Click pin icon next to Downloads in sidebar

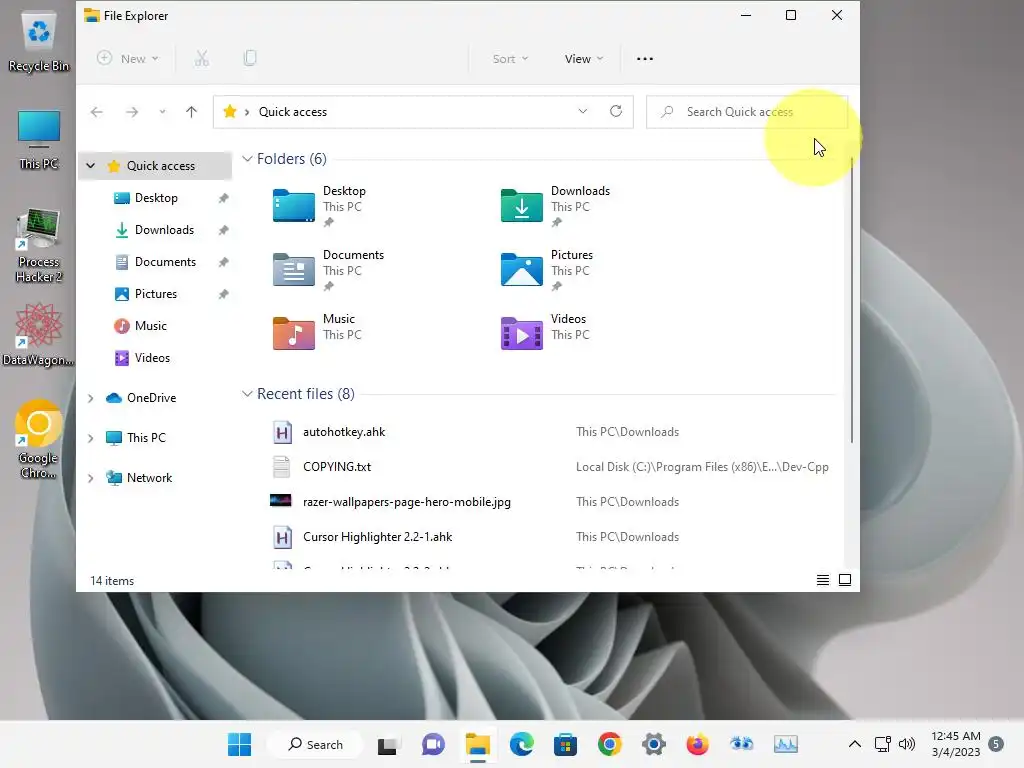pos(223,230)
